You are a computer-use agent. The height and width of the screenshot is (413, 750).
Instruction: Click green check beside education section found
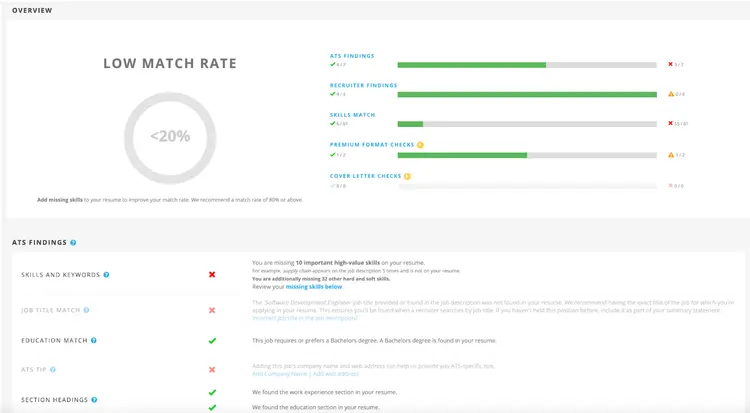pyautogui.click(x=212, y=408)
